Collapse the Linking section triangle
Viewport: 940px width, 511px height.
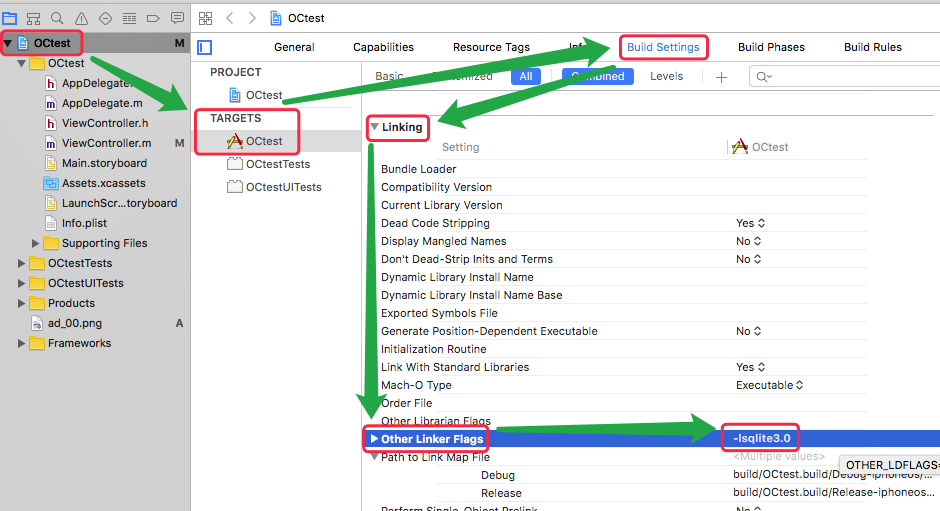pyautogui.click(x=375, y=127)
